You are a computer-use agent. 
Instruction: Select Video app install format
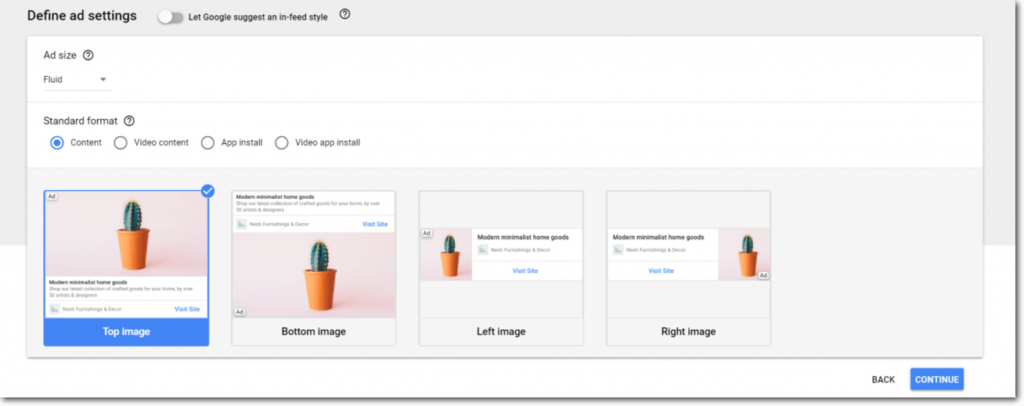(x=282, y=143)
